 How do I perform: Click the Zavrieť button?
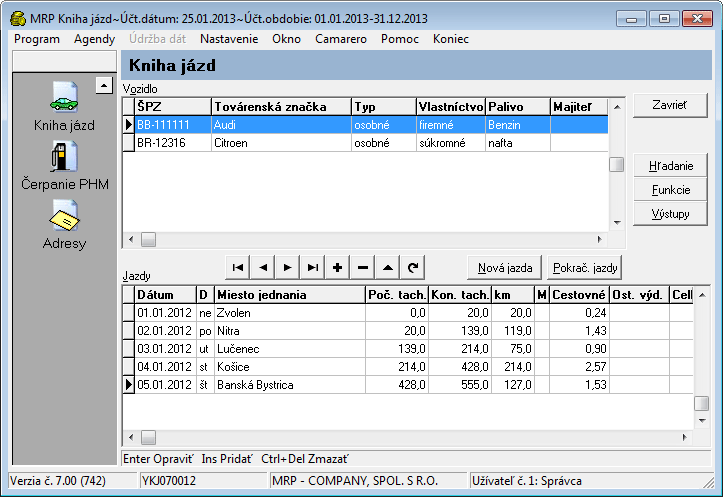click(670, 106)
